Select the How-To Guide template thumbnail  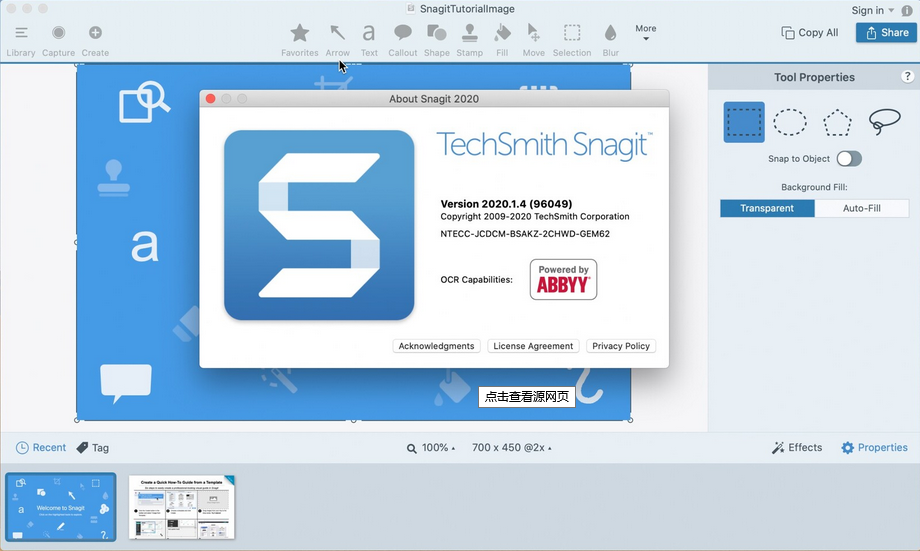click(x=181, y=507)
